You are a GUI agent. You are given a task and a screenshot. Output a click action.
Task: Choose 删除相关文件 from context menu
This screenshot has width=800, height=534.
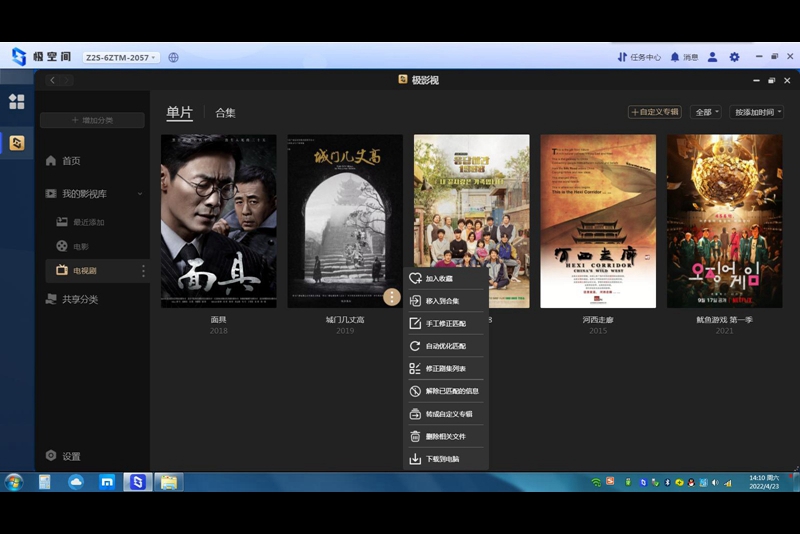tap(445, 436)
